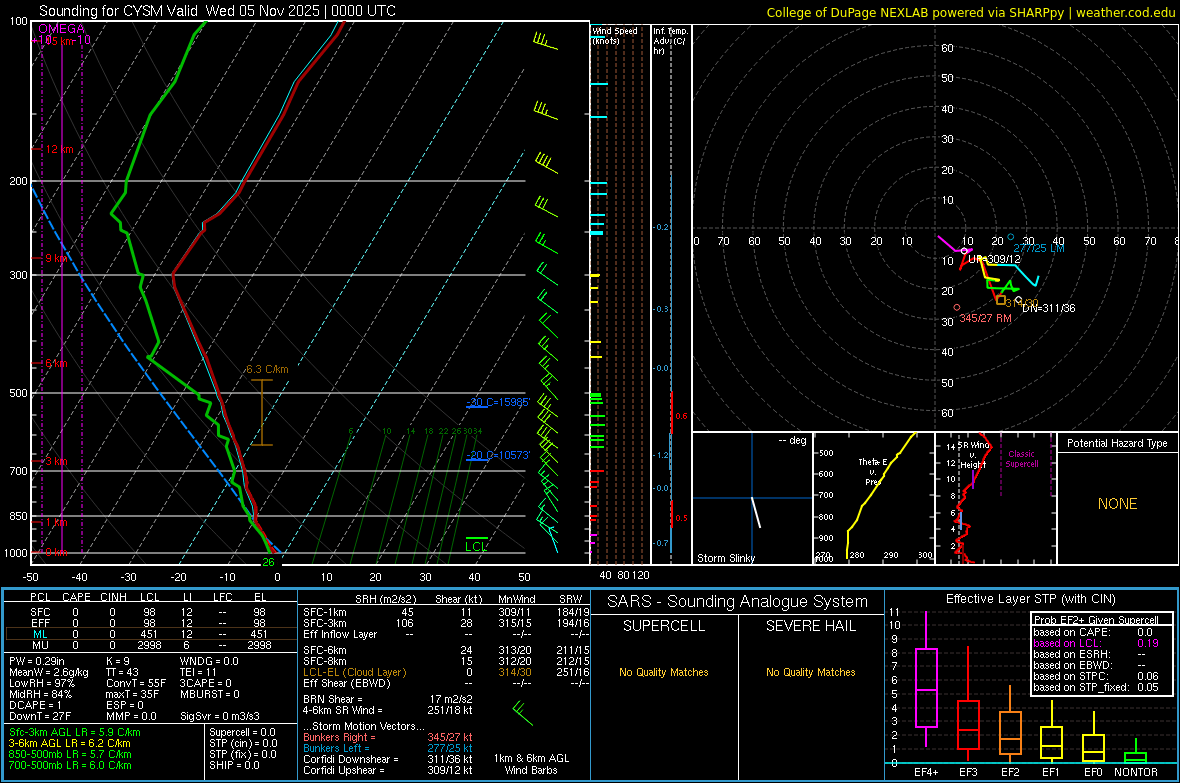Select the SFC parcel row
The width and height of the screenshot is (1180, 783).
pyautogui.click(x=150, y=612)
